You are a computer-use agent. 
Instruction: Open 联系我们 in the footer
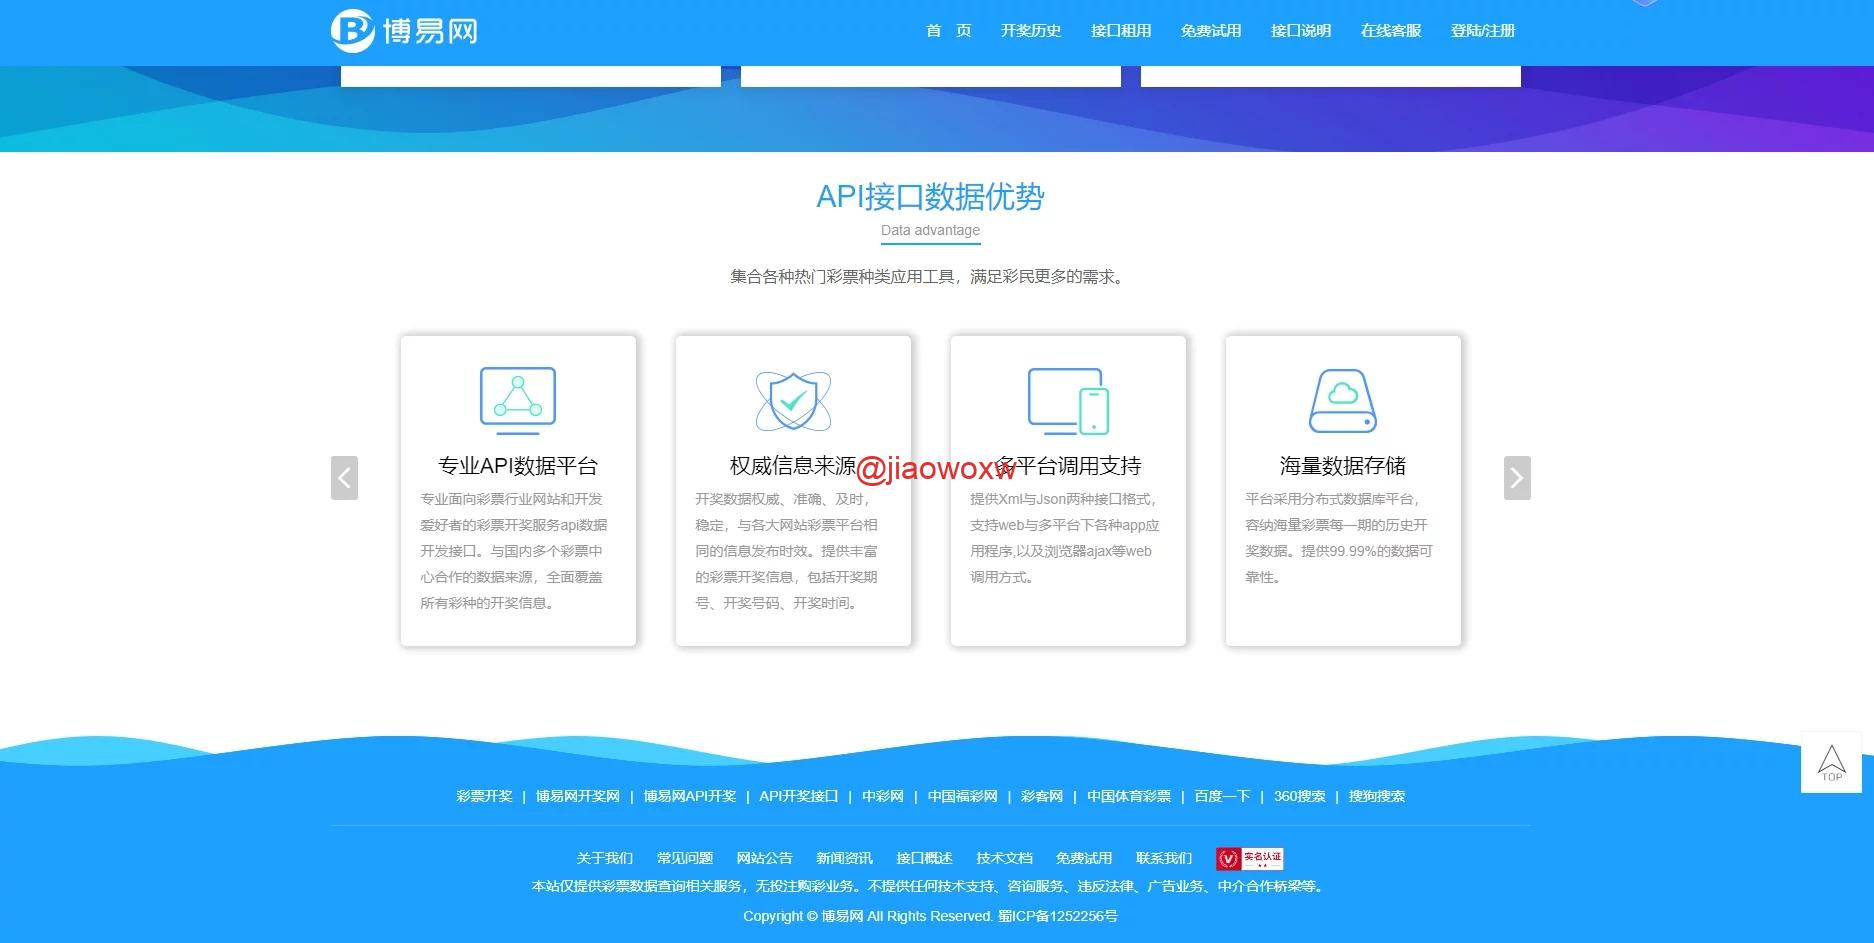1164,858
